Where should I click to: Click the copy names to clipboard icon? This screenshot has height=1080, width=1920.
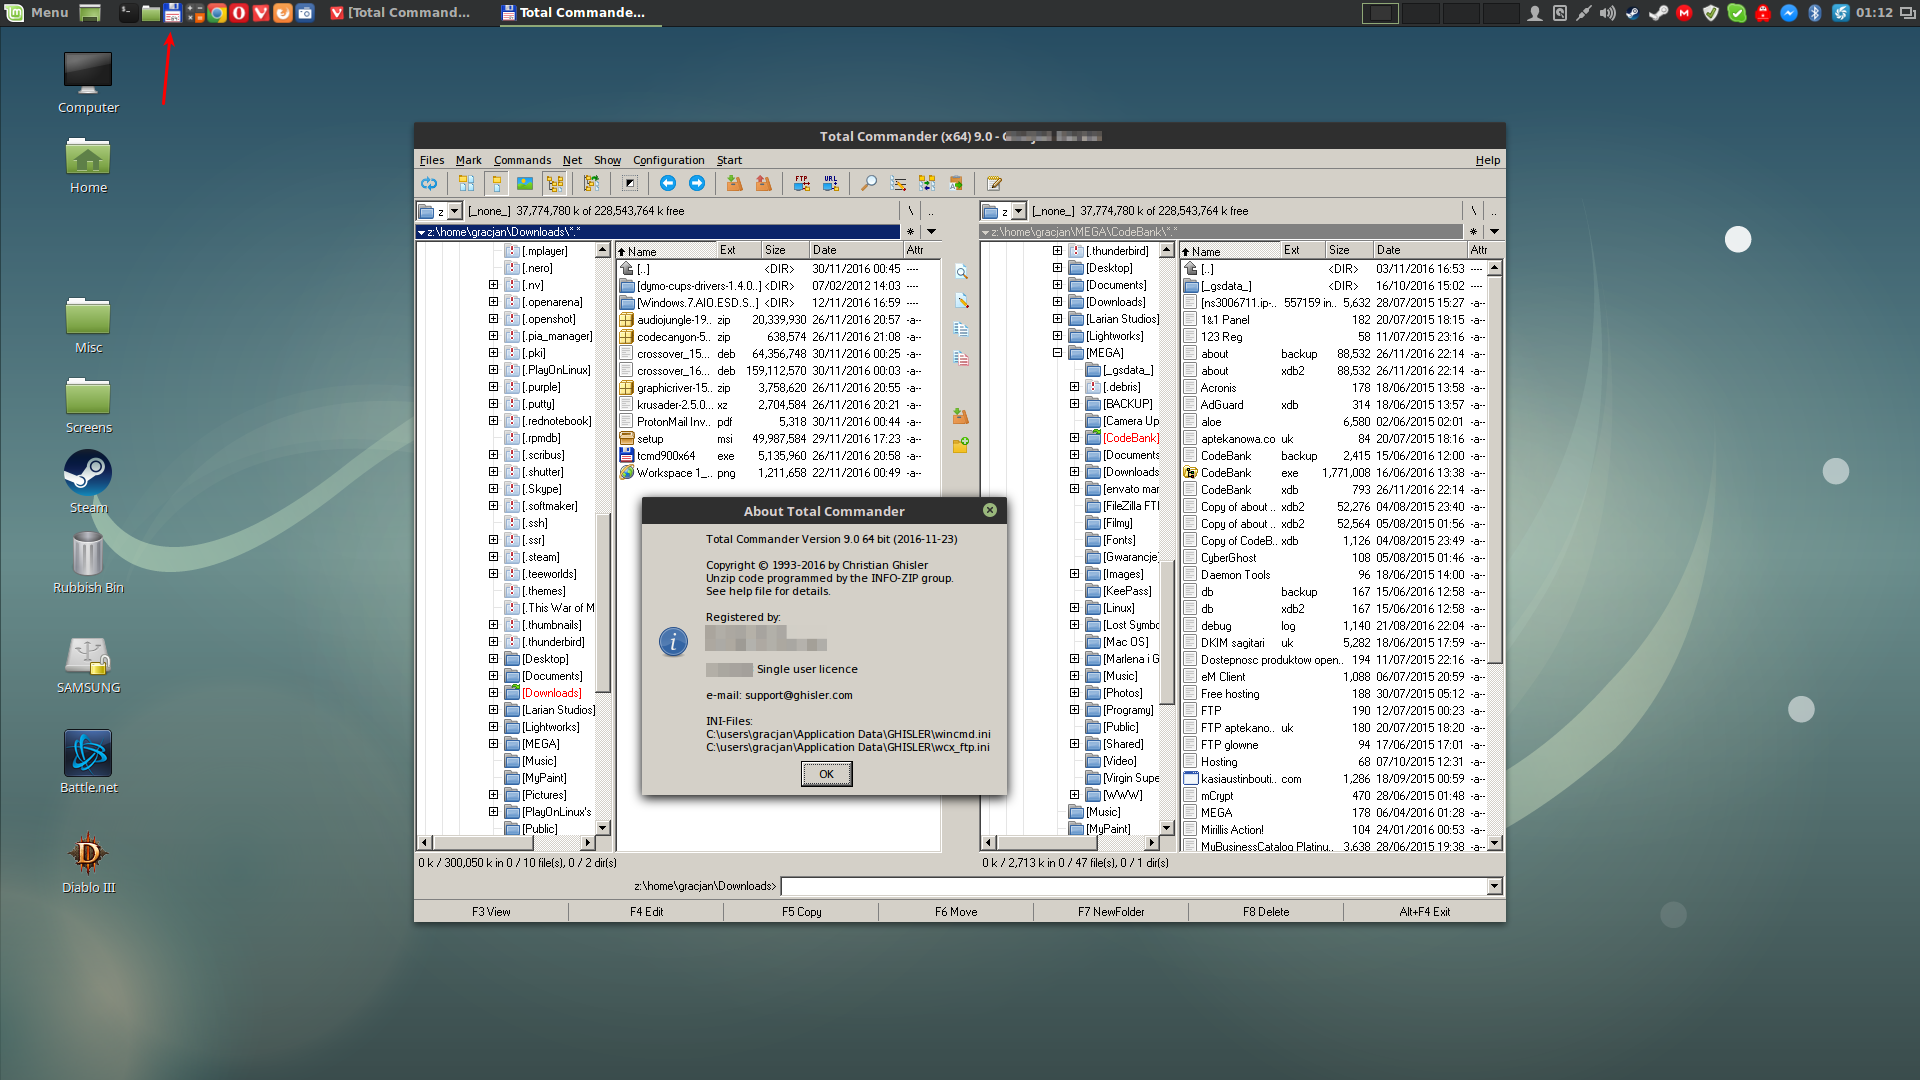pos(956,183)
